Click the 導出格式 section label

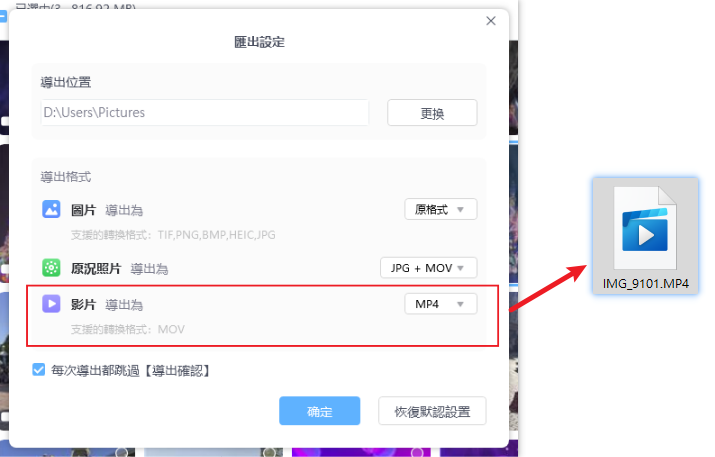(x=66, y=177)
